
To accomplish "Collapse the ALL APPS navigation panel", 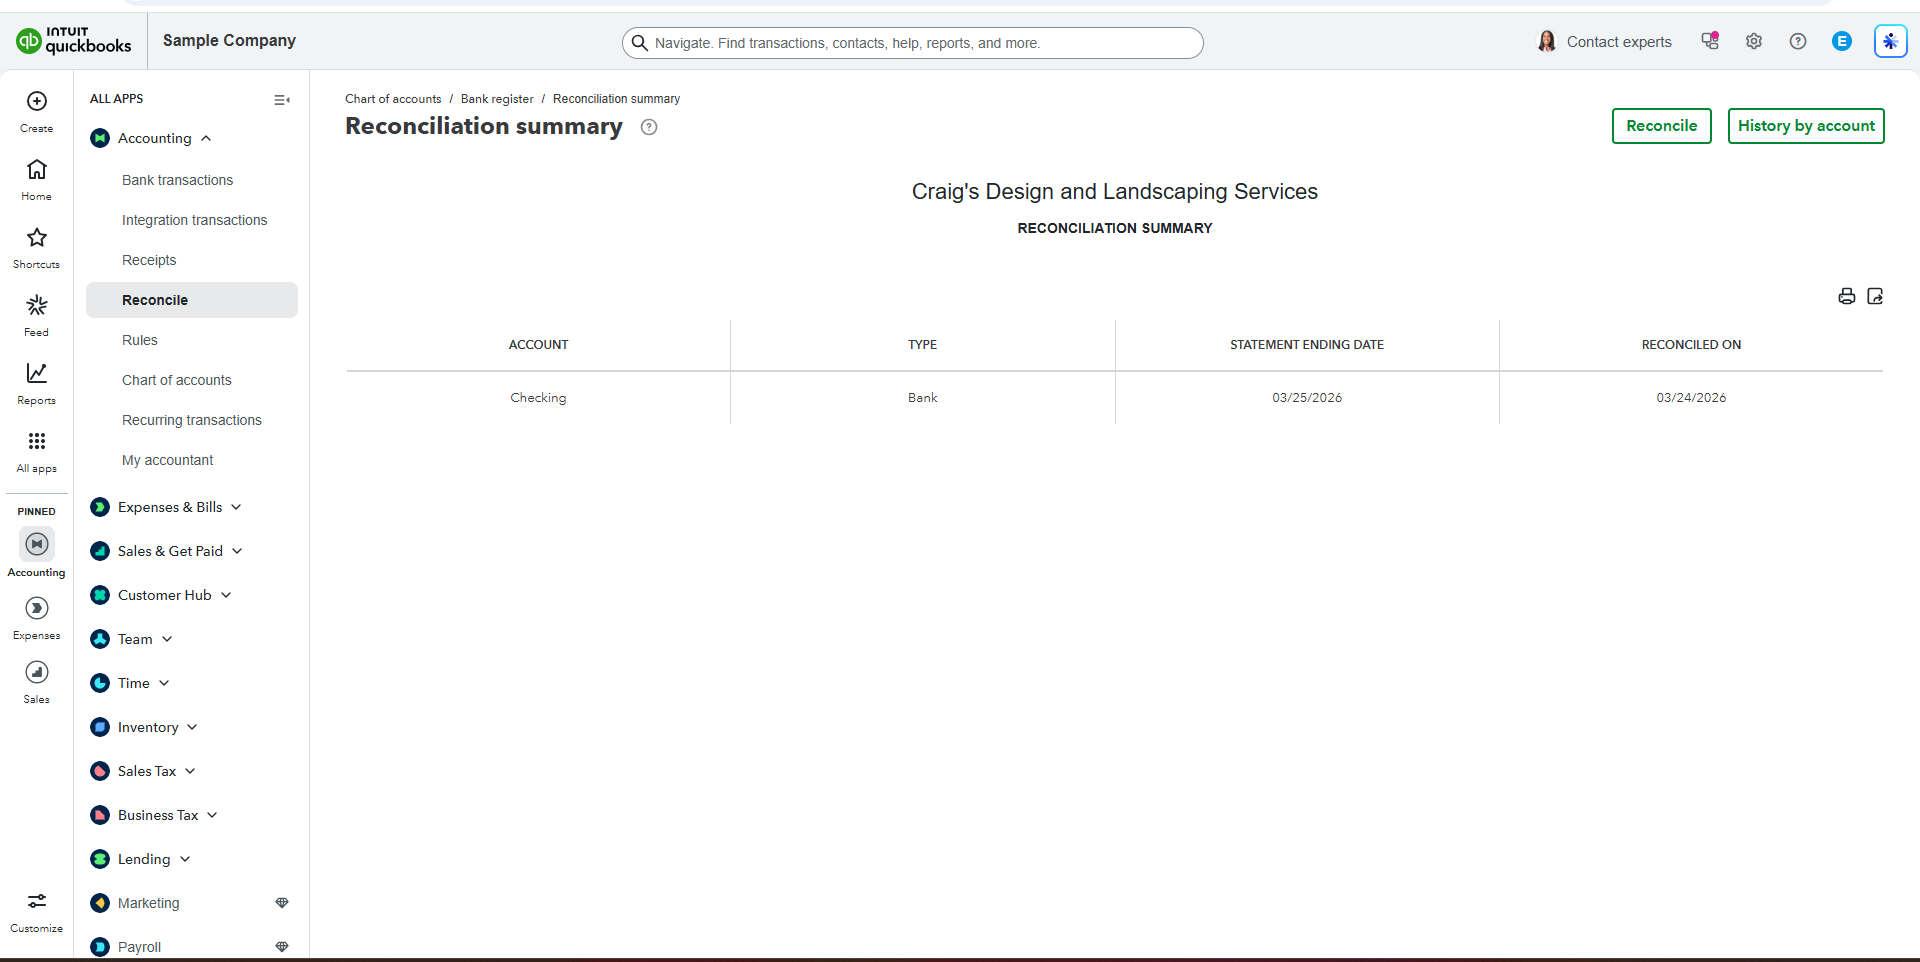I will 282,100.
